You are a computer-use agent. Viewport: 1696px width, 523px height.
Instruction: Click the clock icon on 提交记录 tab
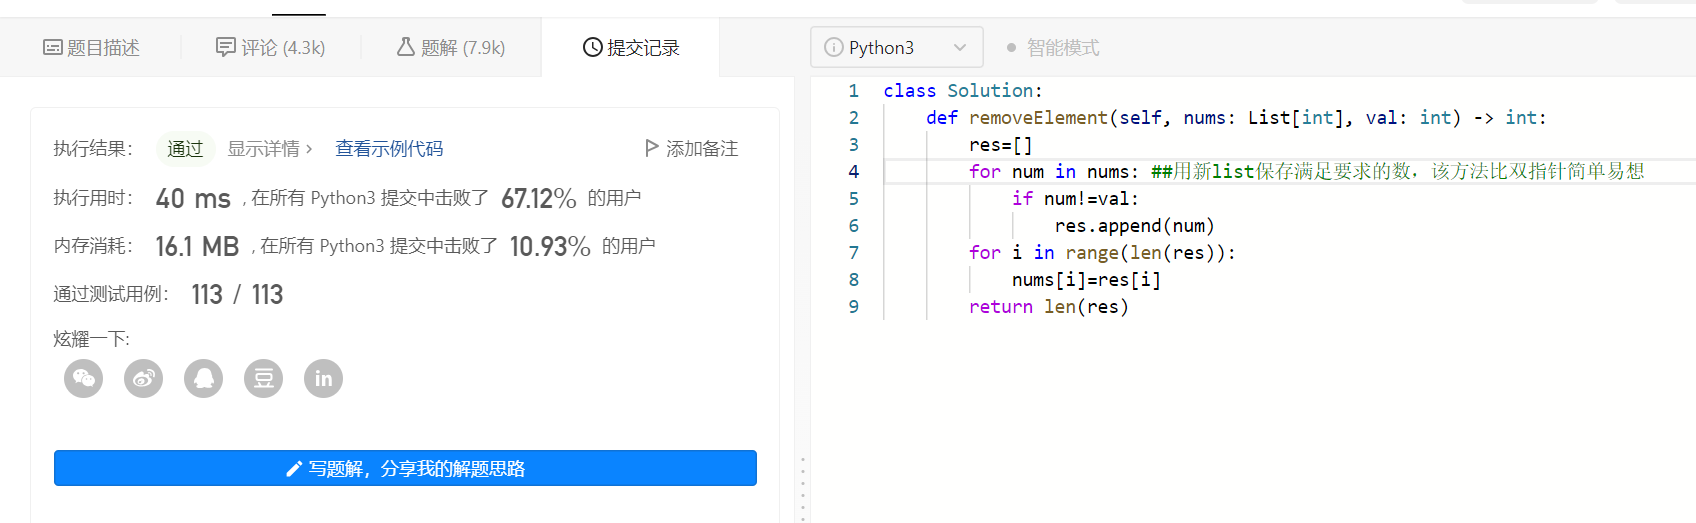point(592,47)
